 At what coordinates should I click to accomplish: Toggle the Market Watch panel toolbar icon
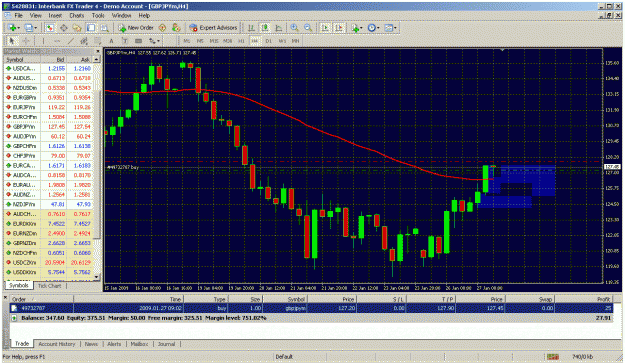pyautogui.click(x=50, y=28)
